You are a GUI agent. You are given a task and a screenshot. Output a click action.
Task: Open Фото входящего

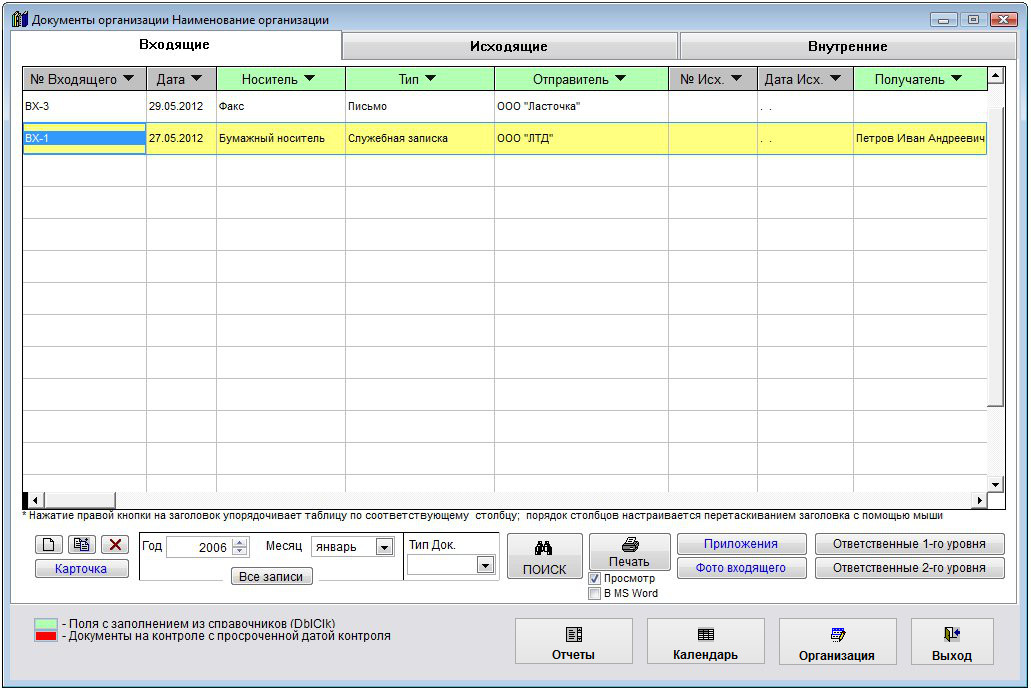coord(741,568)
